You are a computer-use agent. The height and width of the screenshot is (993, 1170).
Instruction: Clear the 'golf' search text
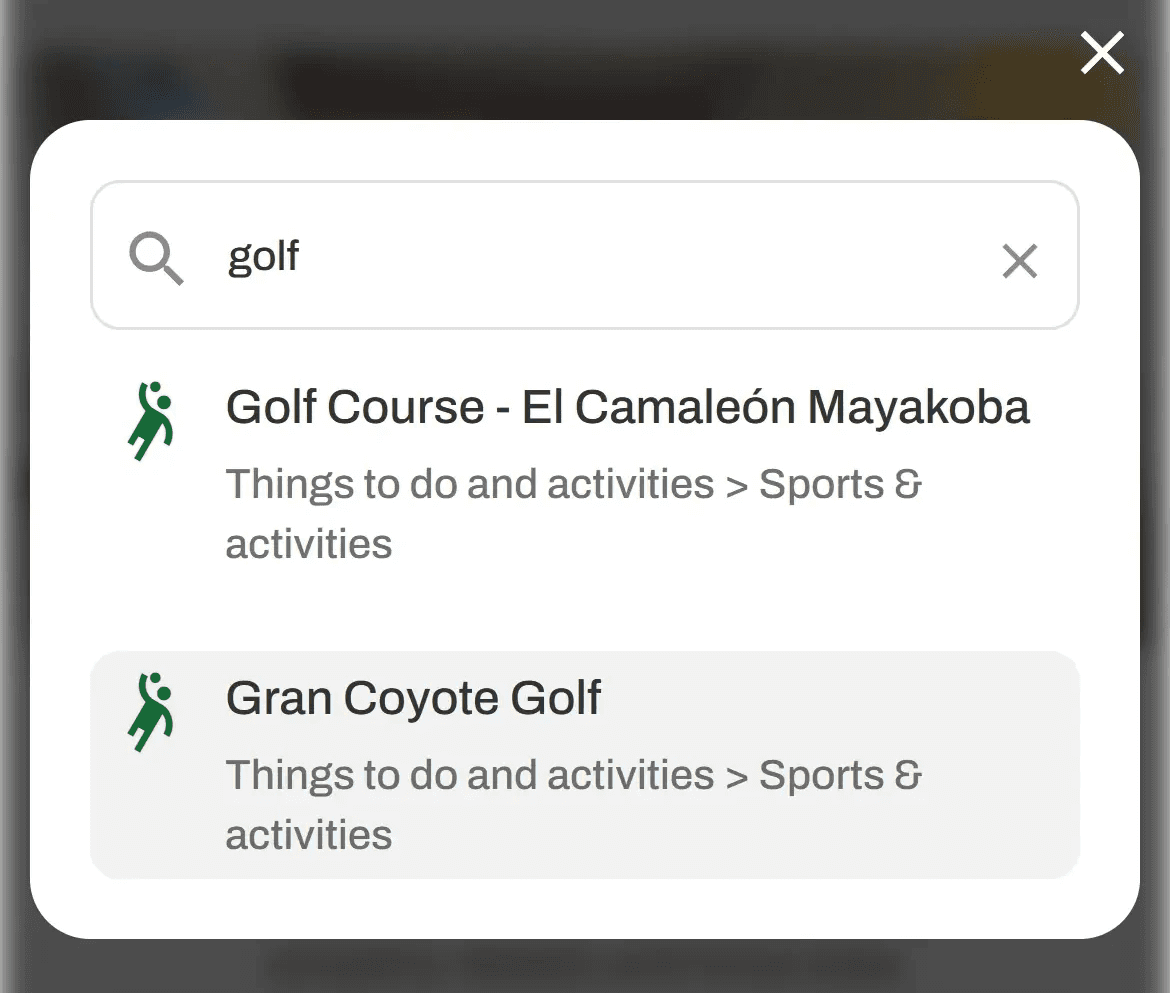[x=1019, y=261]
